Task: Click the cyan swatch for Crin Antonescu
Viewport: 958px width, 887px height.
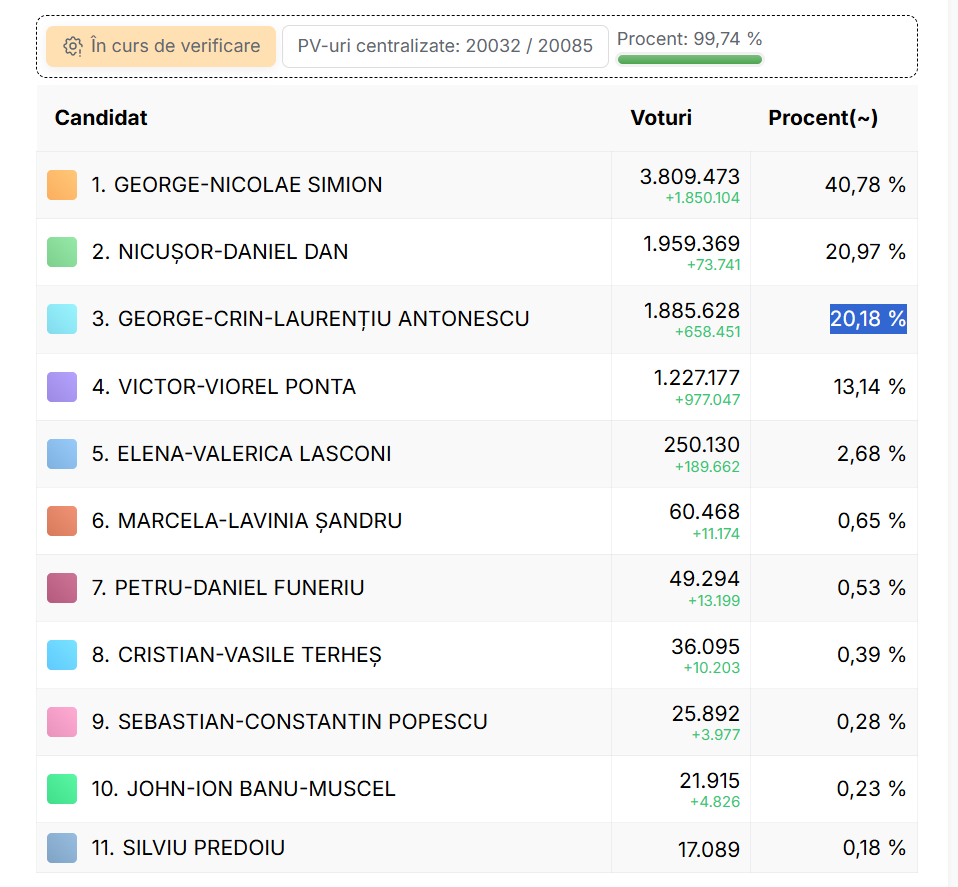Action: pos(62,319)
